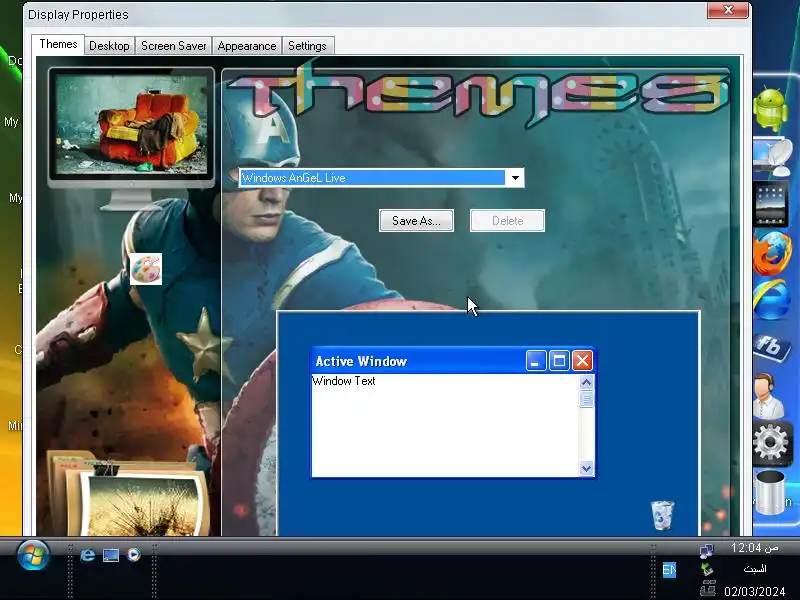The height and width of the screenshot is (600, 800).
Task: Click the Window Text label in preview
Action: click(344, 381)
